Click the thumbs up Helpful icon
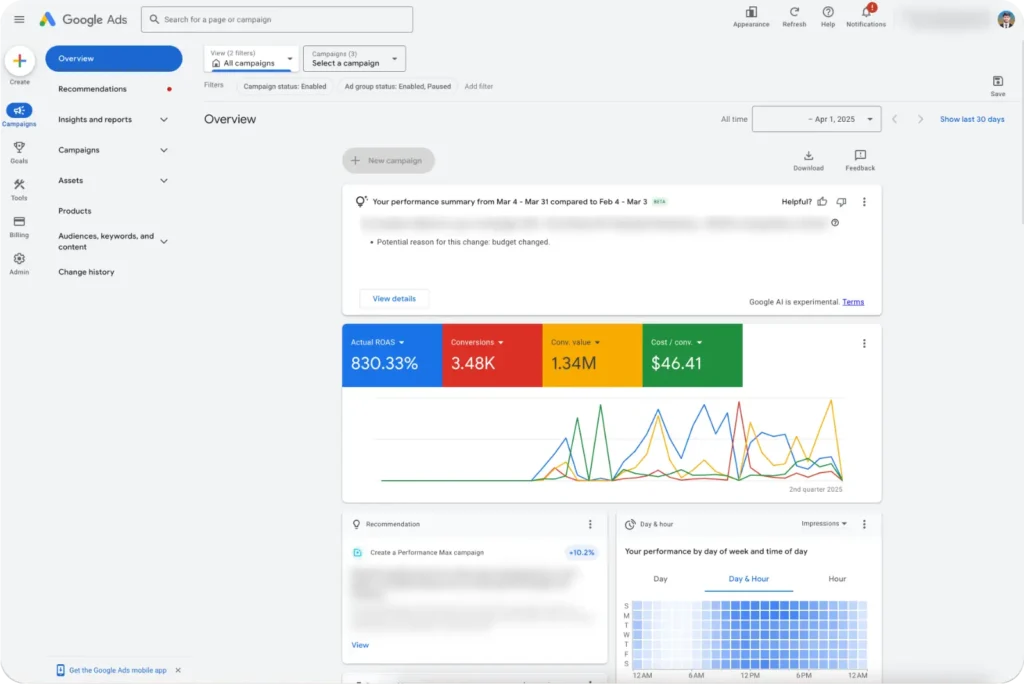The width and height of the screenshot is (1024, 684). click(x=822, y=201)
